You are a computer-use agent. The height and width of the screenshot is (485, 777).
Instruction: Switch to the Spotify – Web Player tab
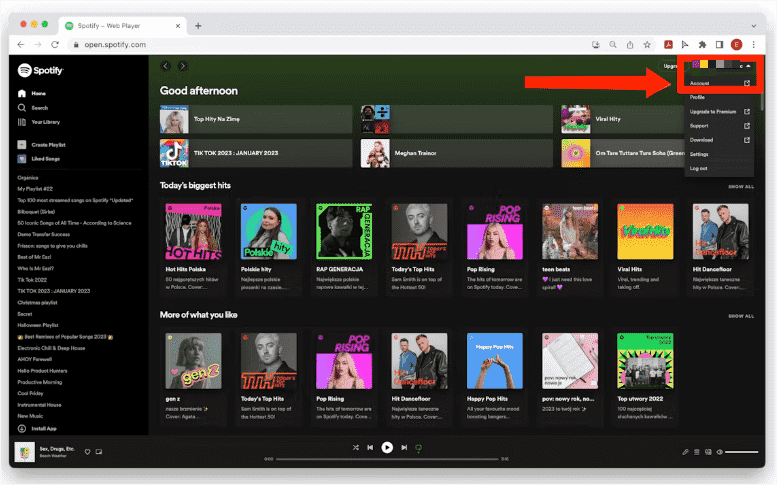point(122,26)
